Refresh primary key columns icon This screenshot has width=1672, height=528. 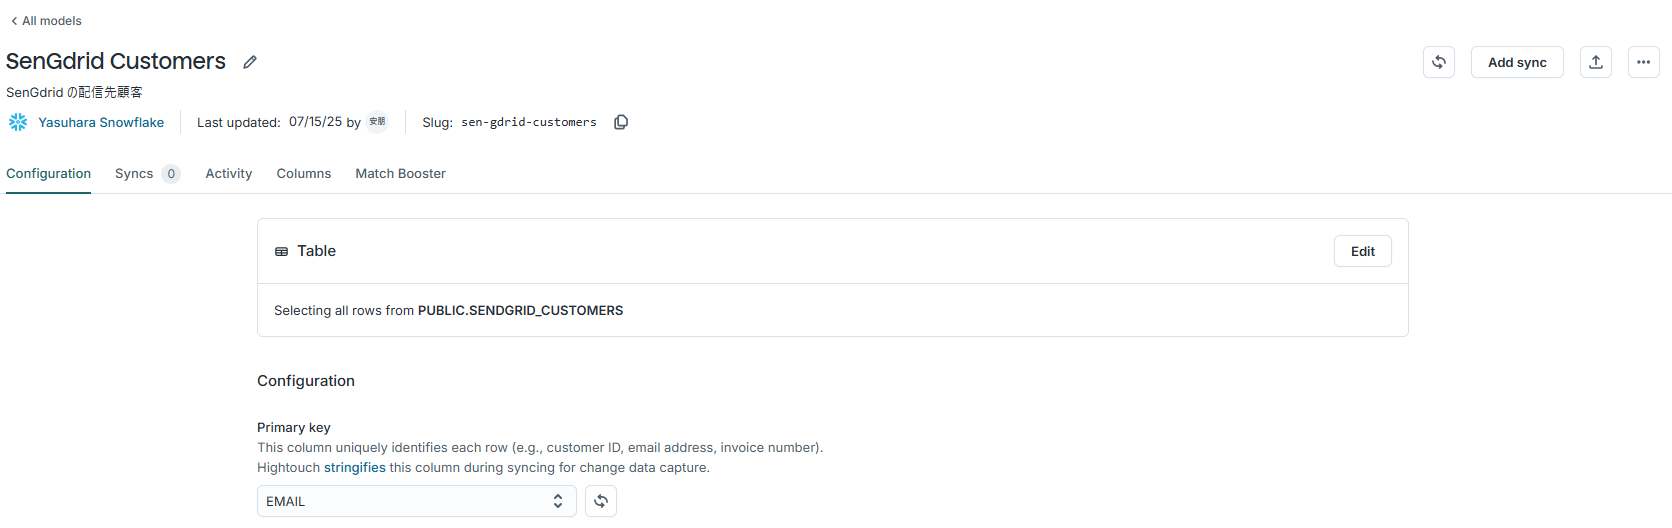[601, 501]
